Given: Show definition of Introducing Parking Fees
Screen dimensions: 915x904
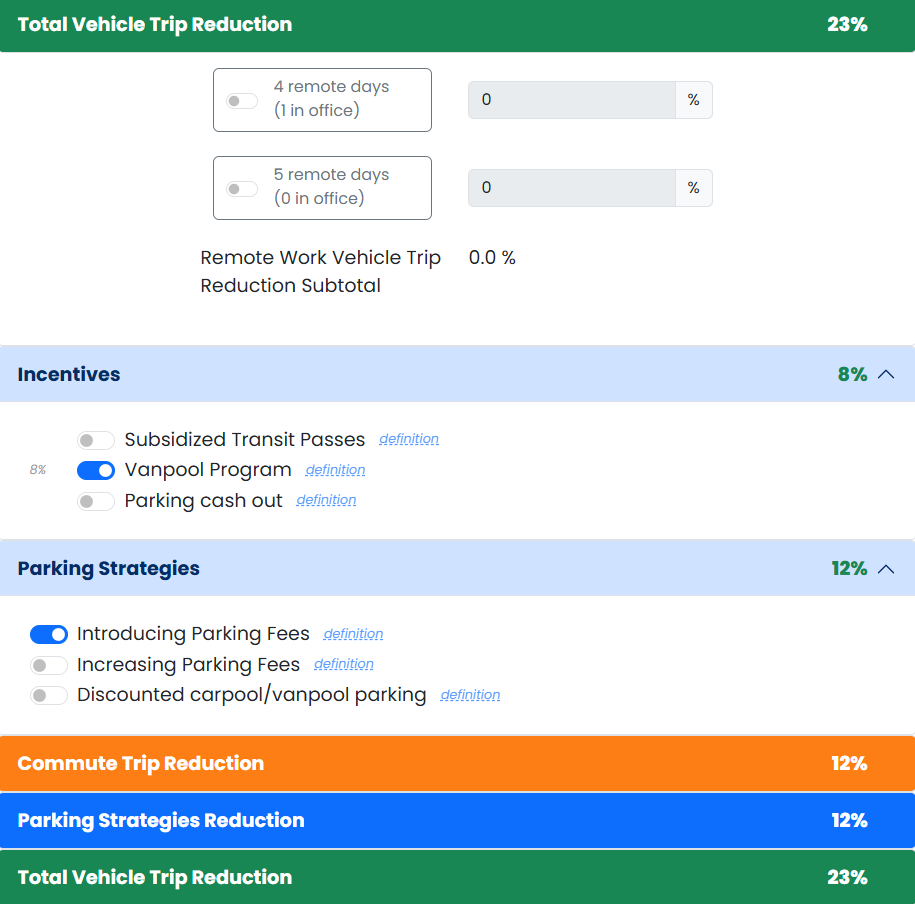Looking at the screenshot, I should pyautogui.click(x=353, y=634).
